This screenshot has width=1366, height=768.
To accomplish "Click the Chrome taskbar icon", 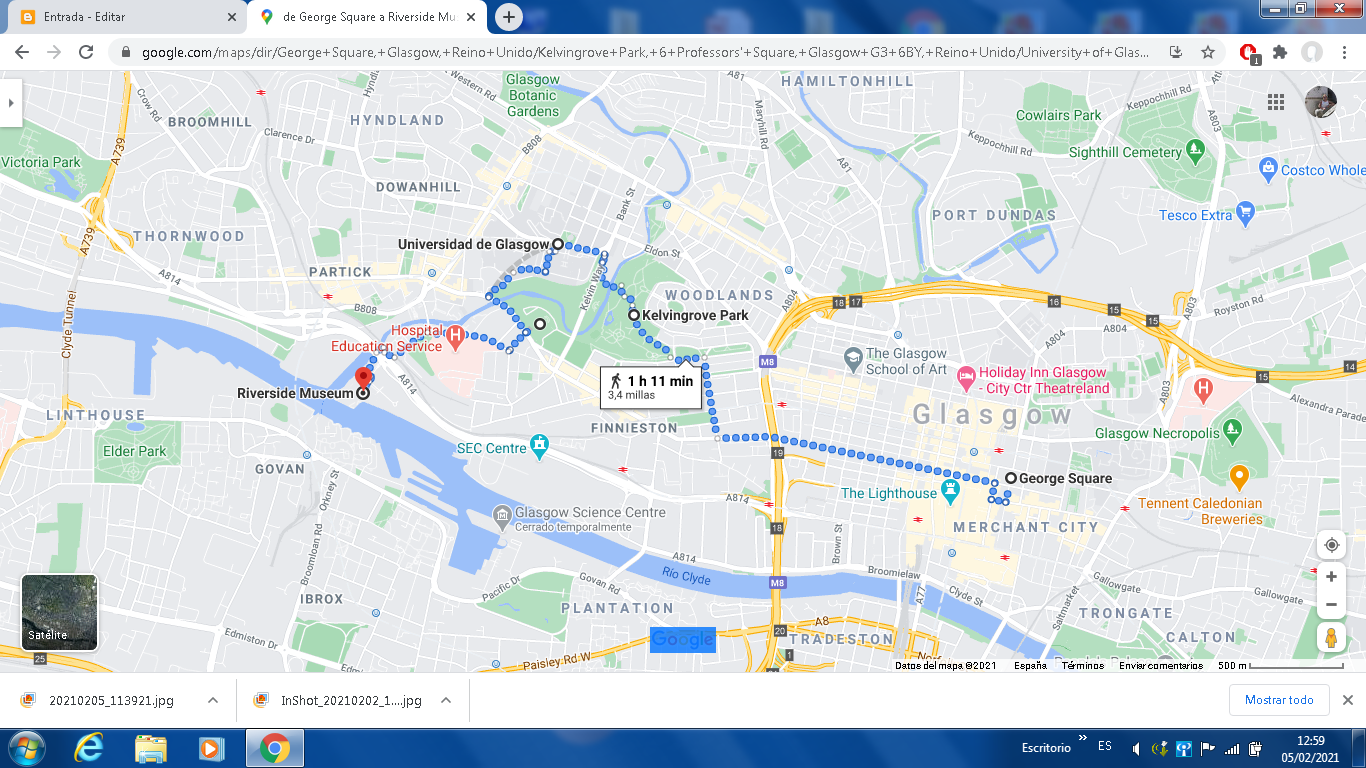I will click(274, 748).
